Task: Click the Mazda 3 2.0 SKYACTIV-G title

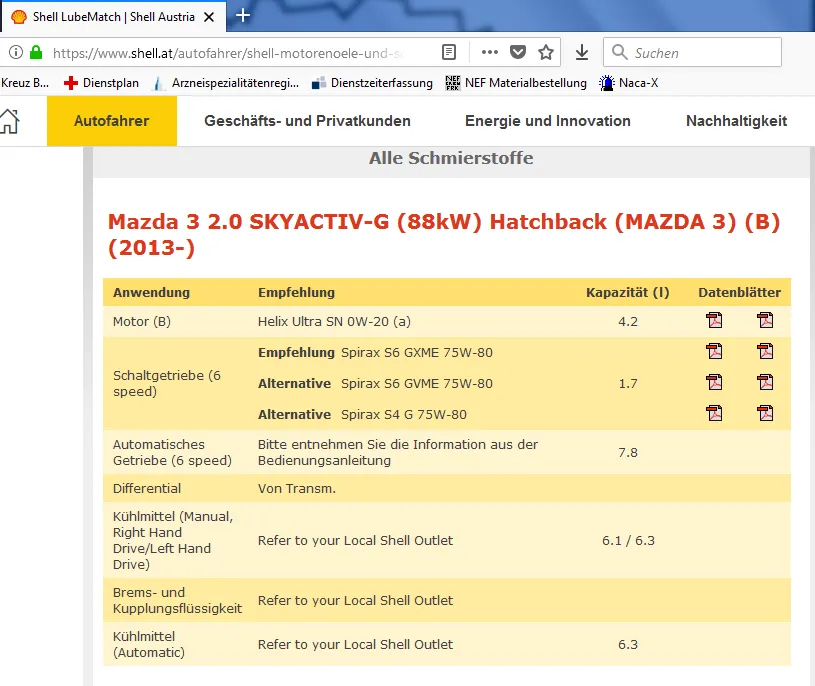Action: tap(444, 234)
